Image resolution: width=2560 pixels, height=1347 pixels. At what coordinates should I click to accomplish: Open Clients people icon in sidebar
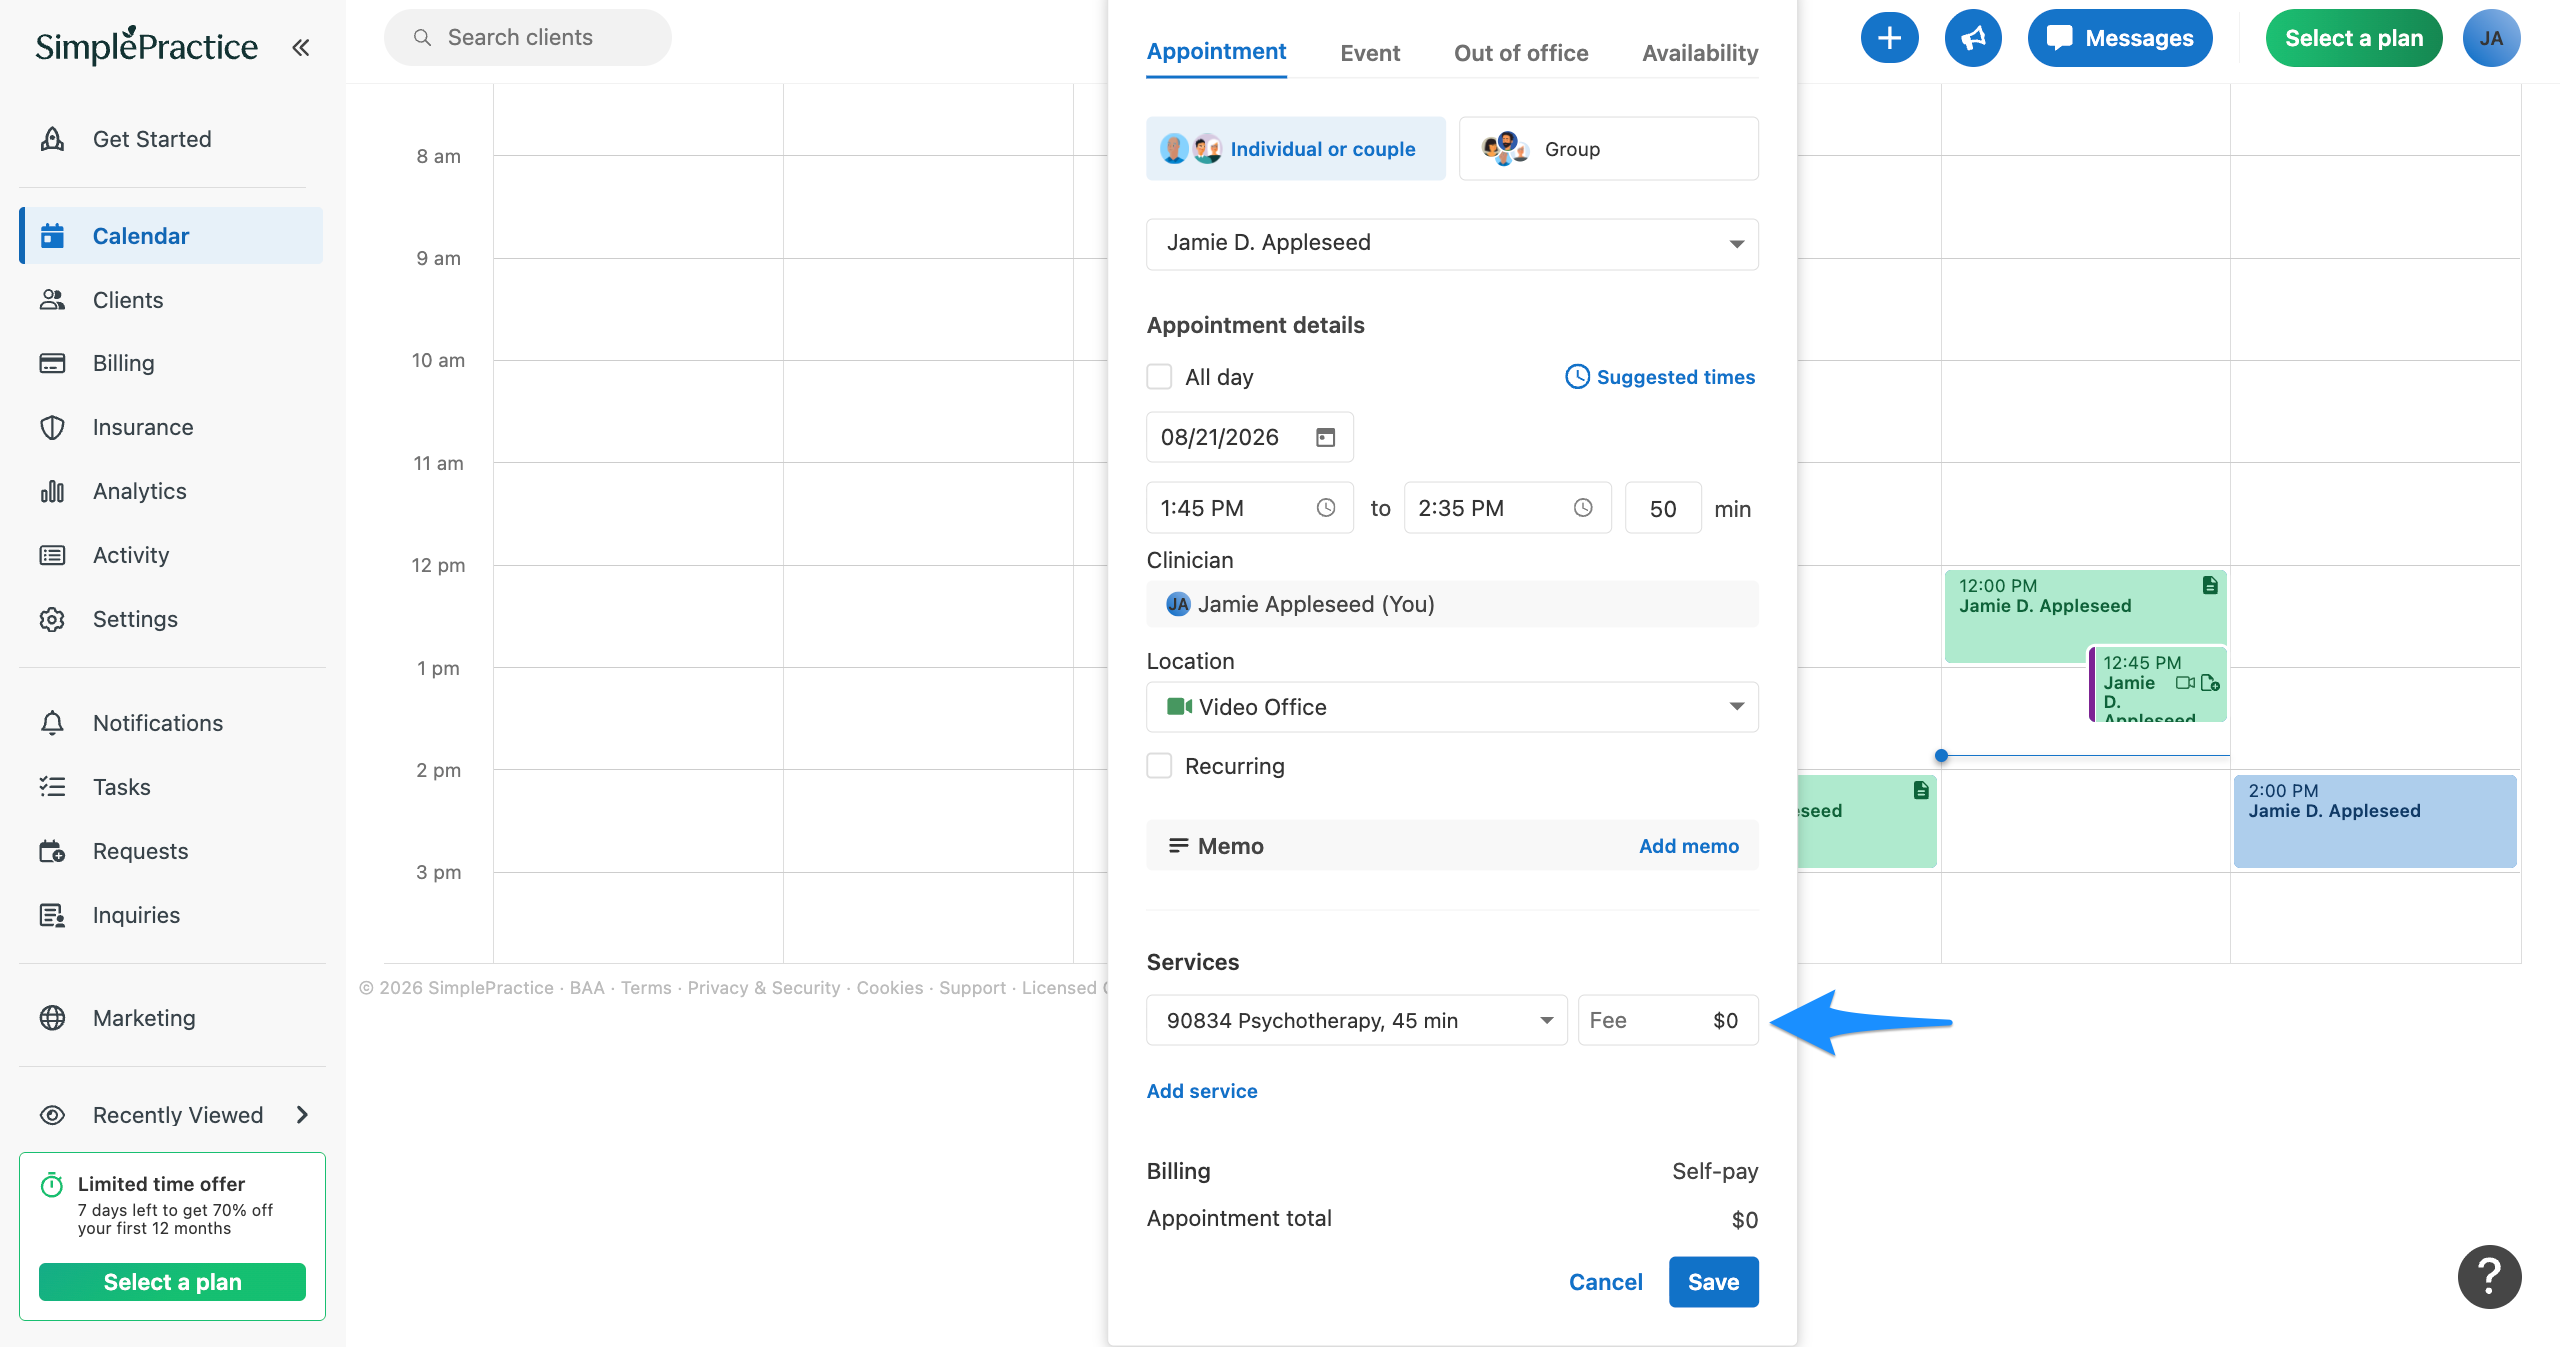[x=52, y=300]
